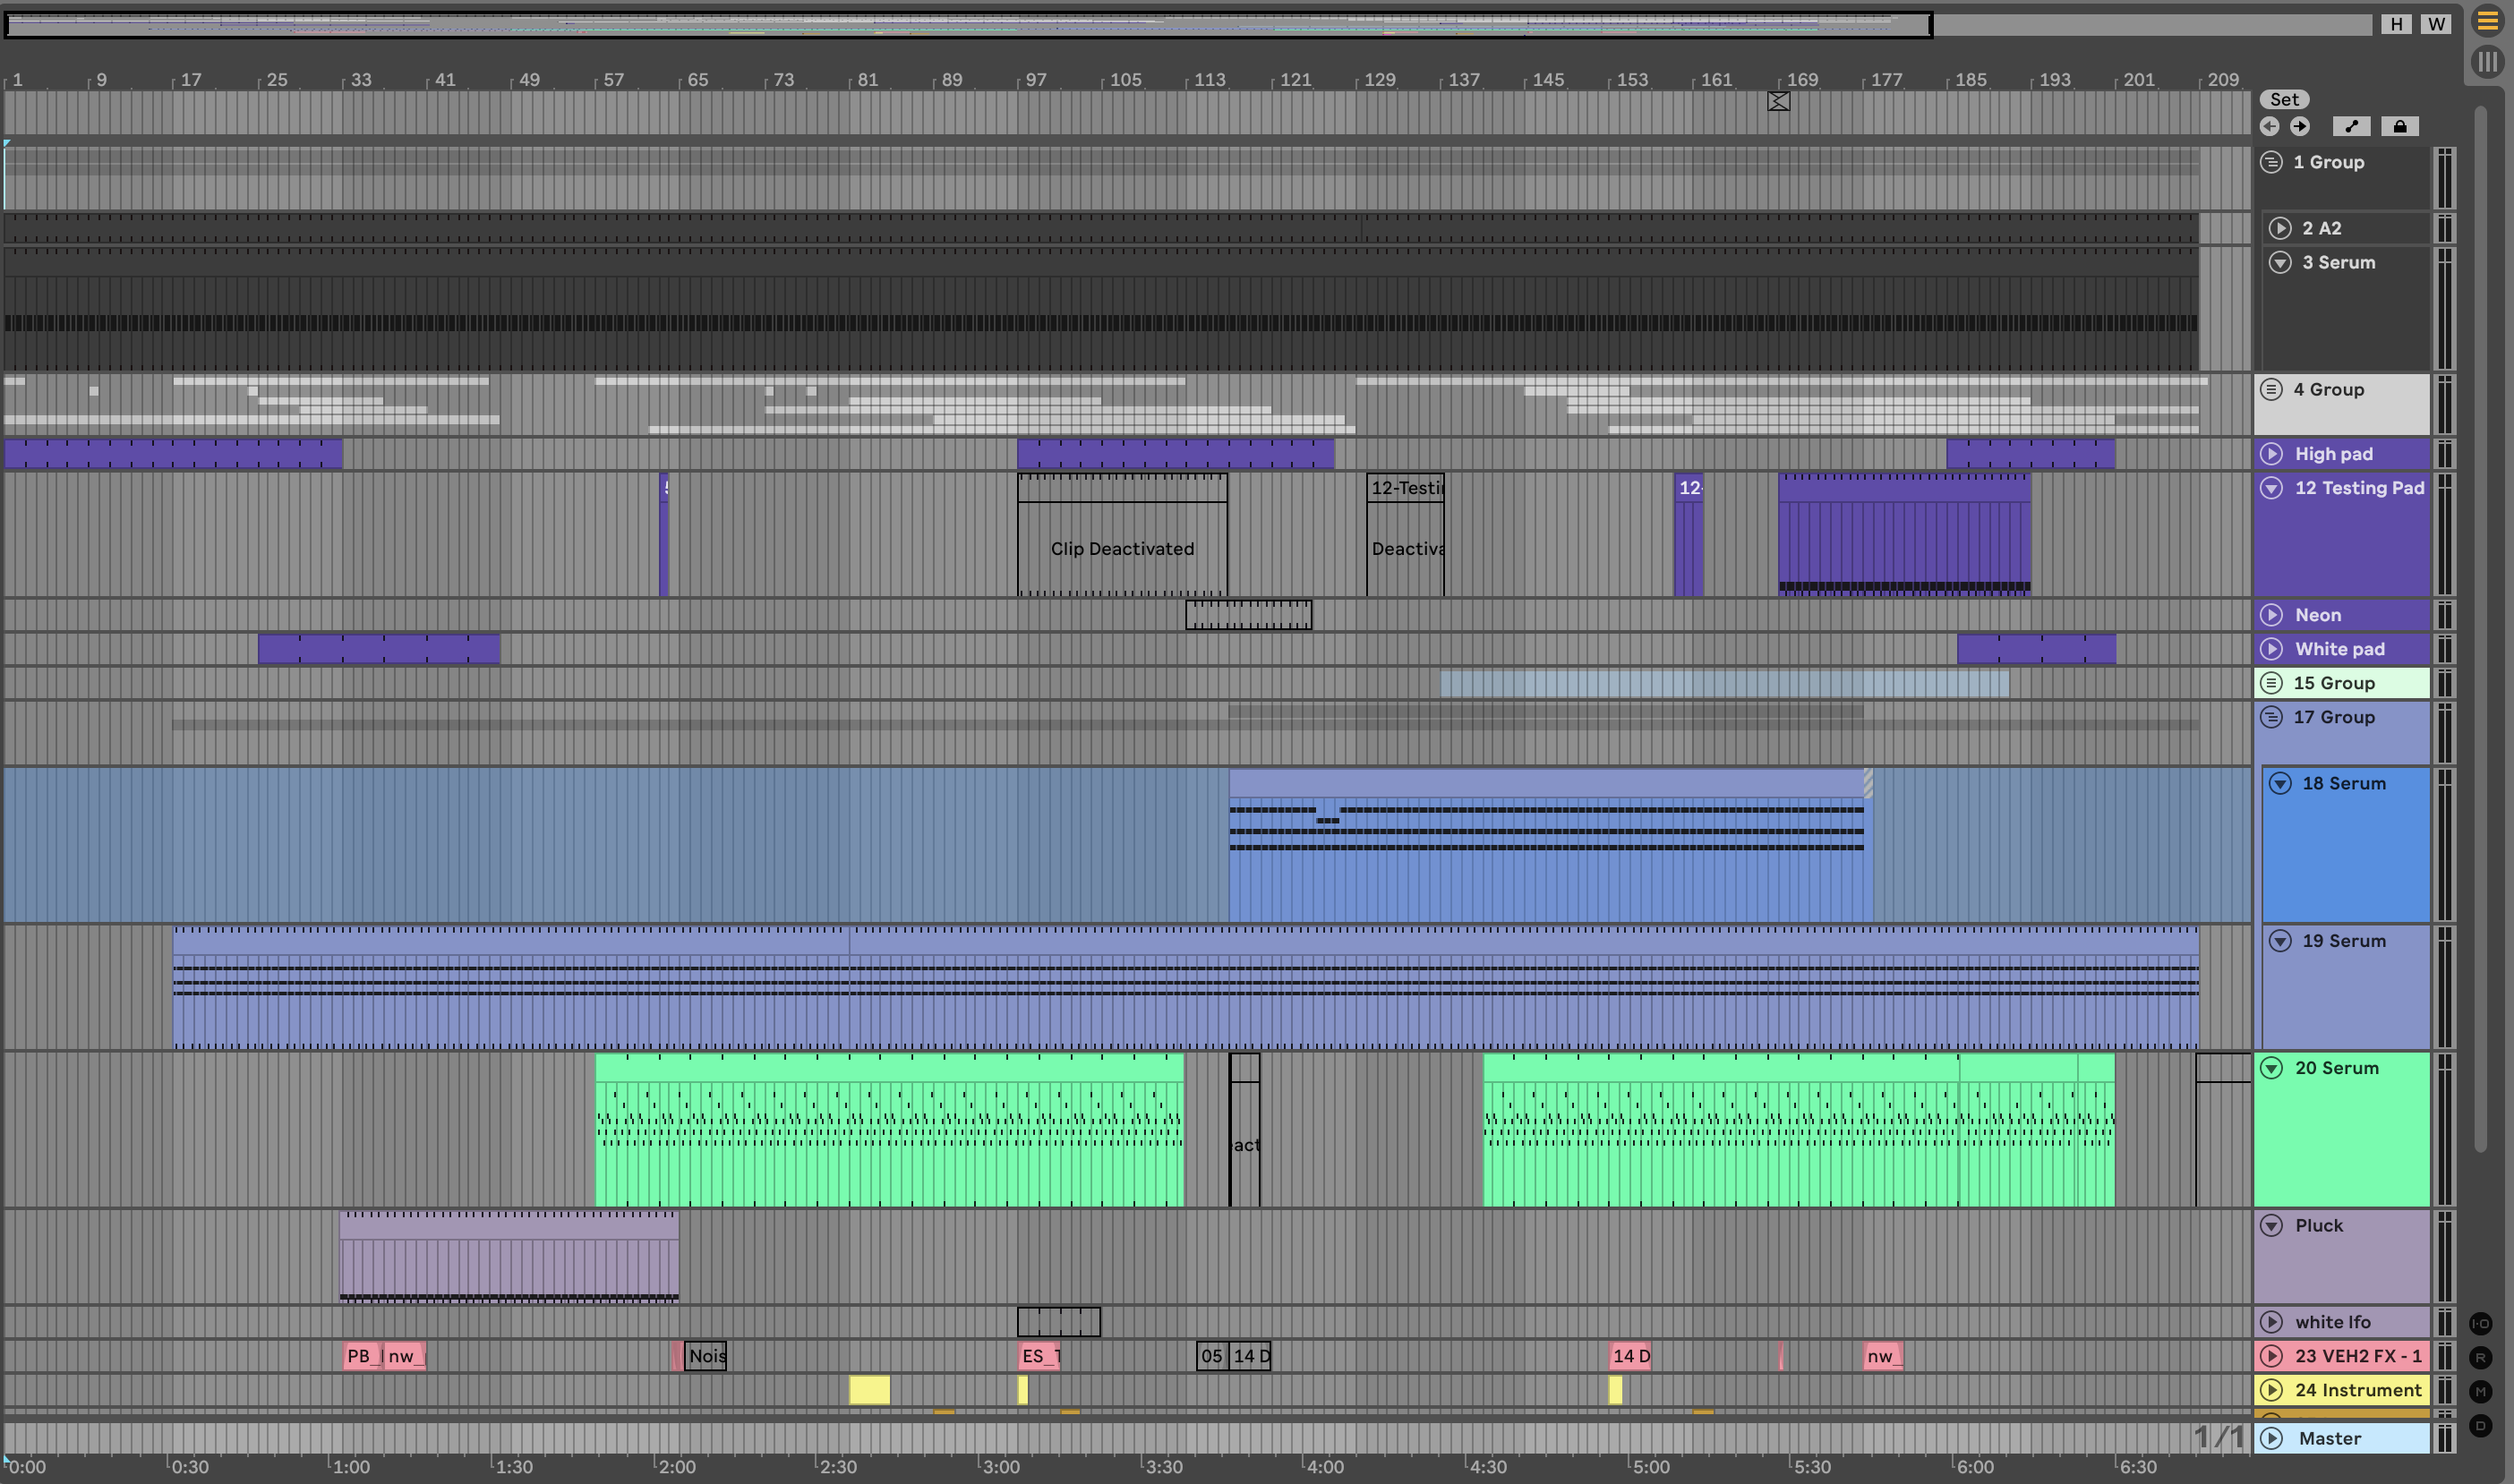Image resolution: width=2514 pixels, height=1484 pixels.
Task: Select the Master track header
Action: click(2342, 1438)
